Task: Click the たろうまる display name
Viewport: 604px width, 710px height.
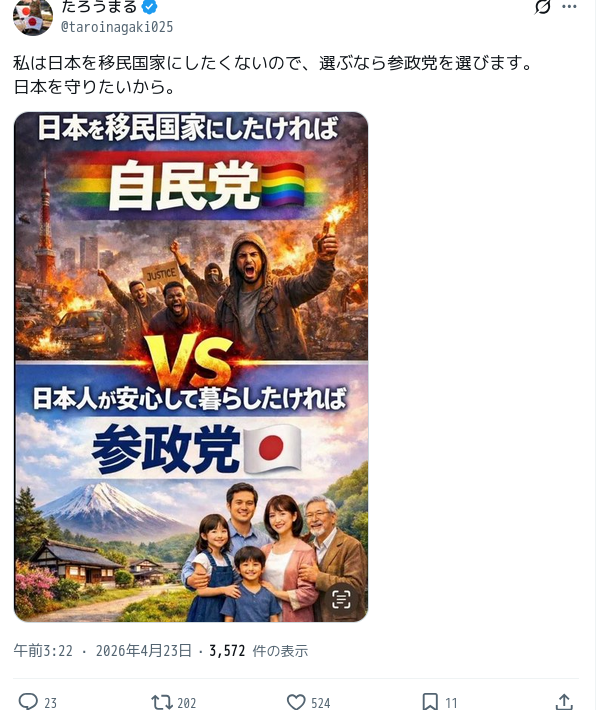Action: [x=99, y=7]
